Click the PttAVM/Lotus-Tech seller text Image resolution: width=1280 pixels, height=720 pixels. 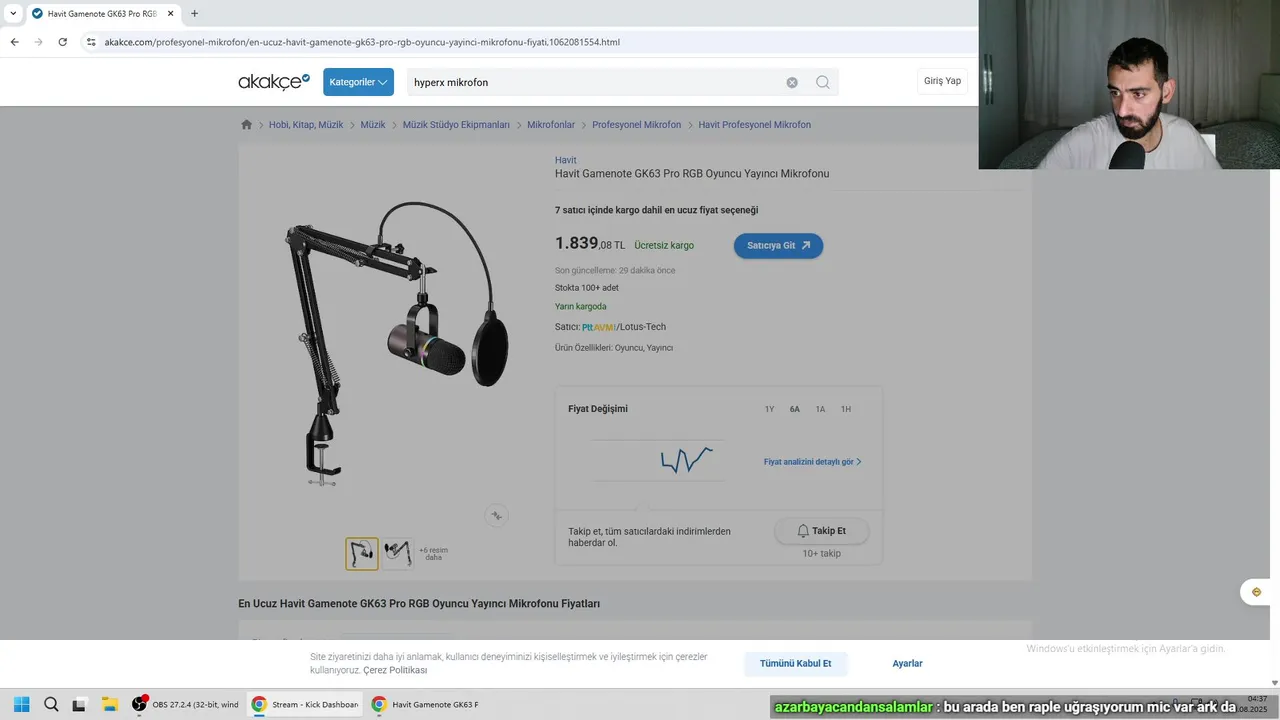point(624,327)
